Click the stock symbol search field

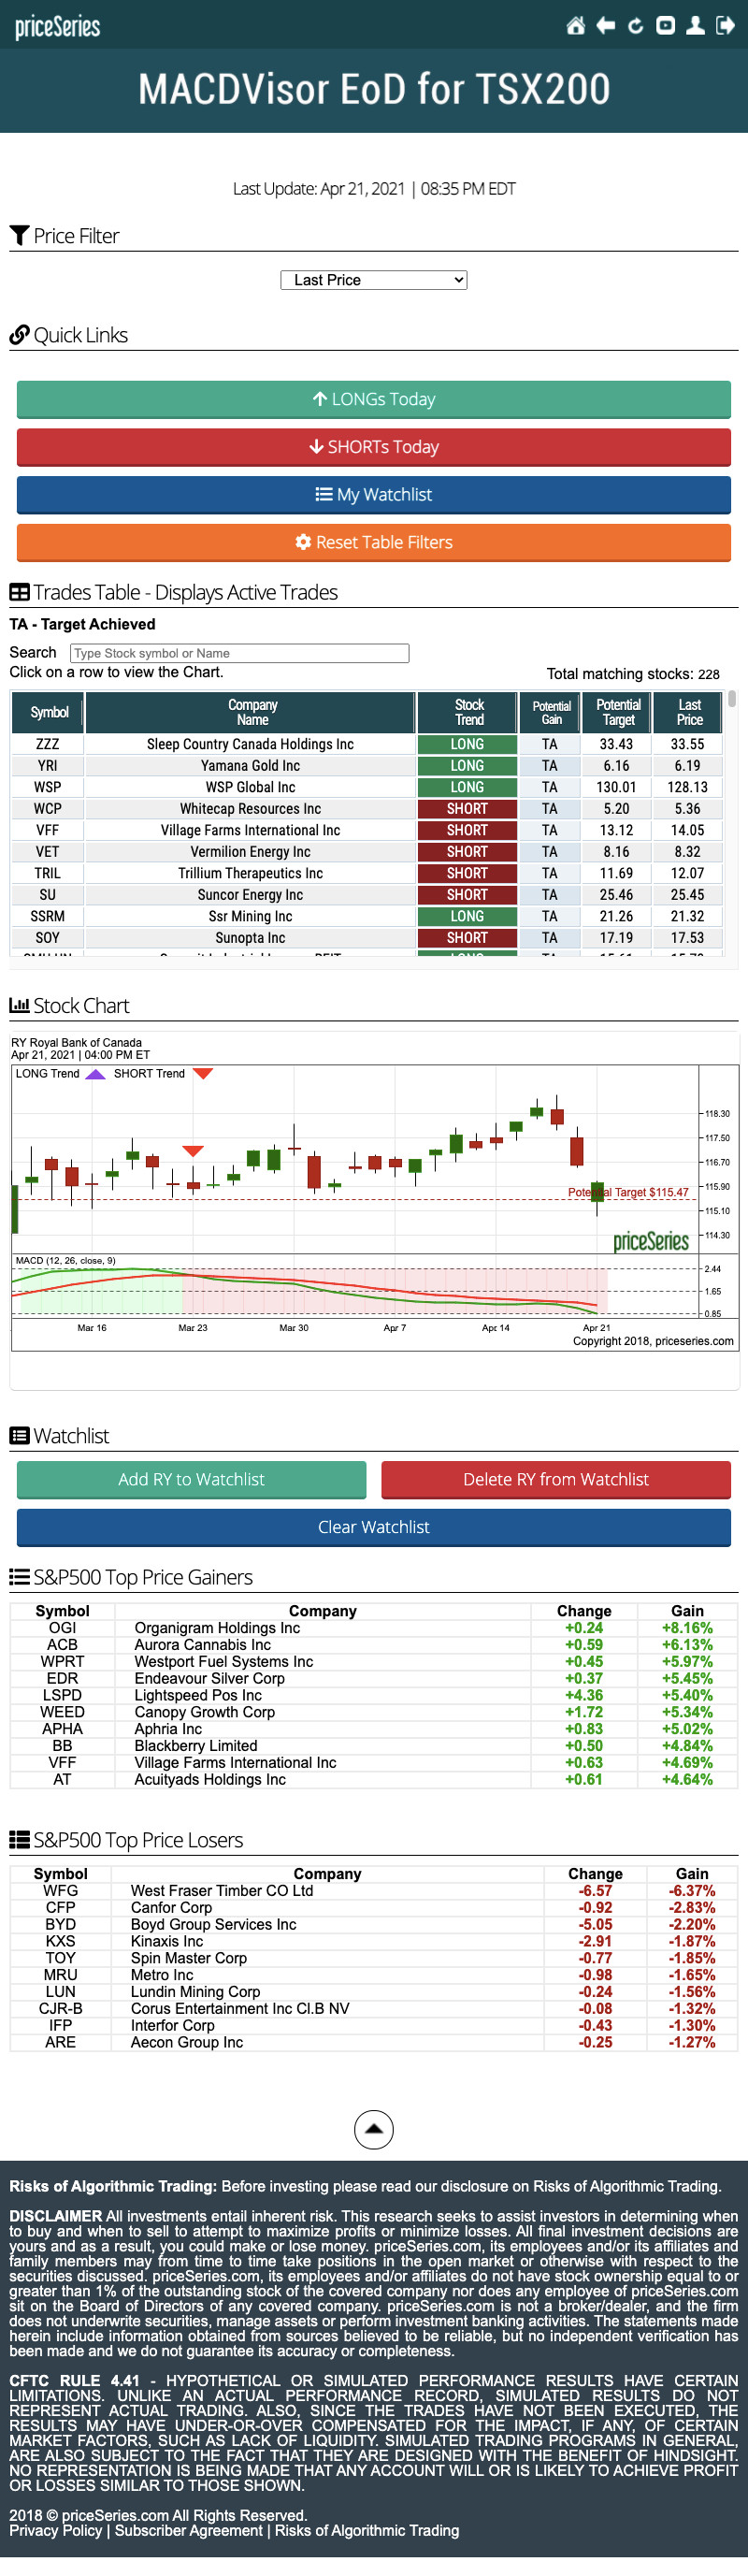[x=239, y=653]
